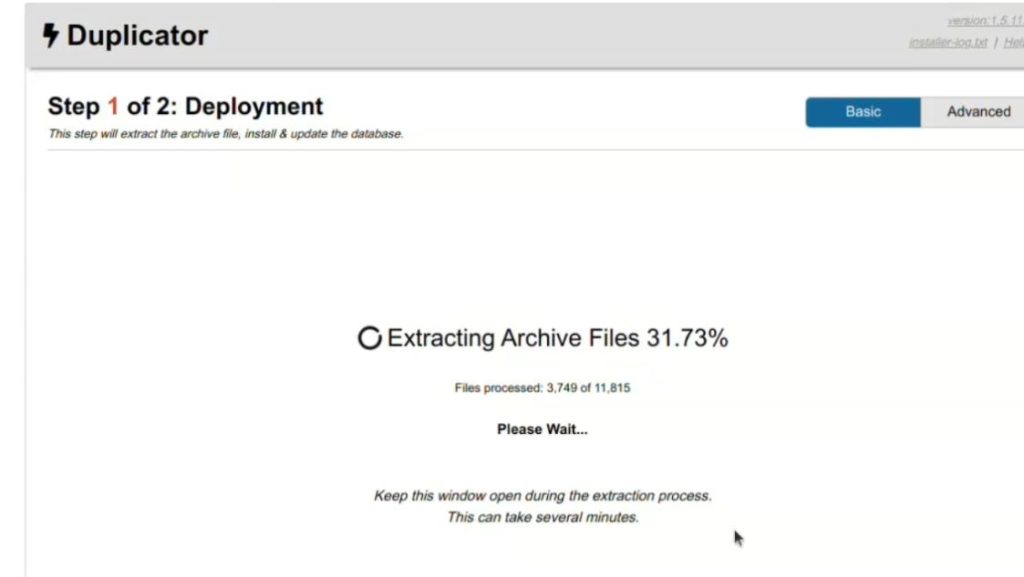Viewport: 1024px width, 577px height.
Task: Click the 11,815 total files number
Action: click(x=612, y=388)
